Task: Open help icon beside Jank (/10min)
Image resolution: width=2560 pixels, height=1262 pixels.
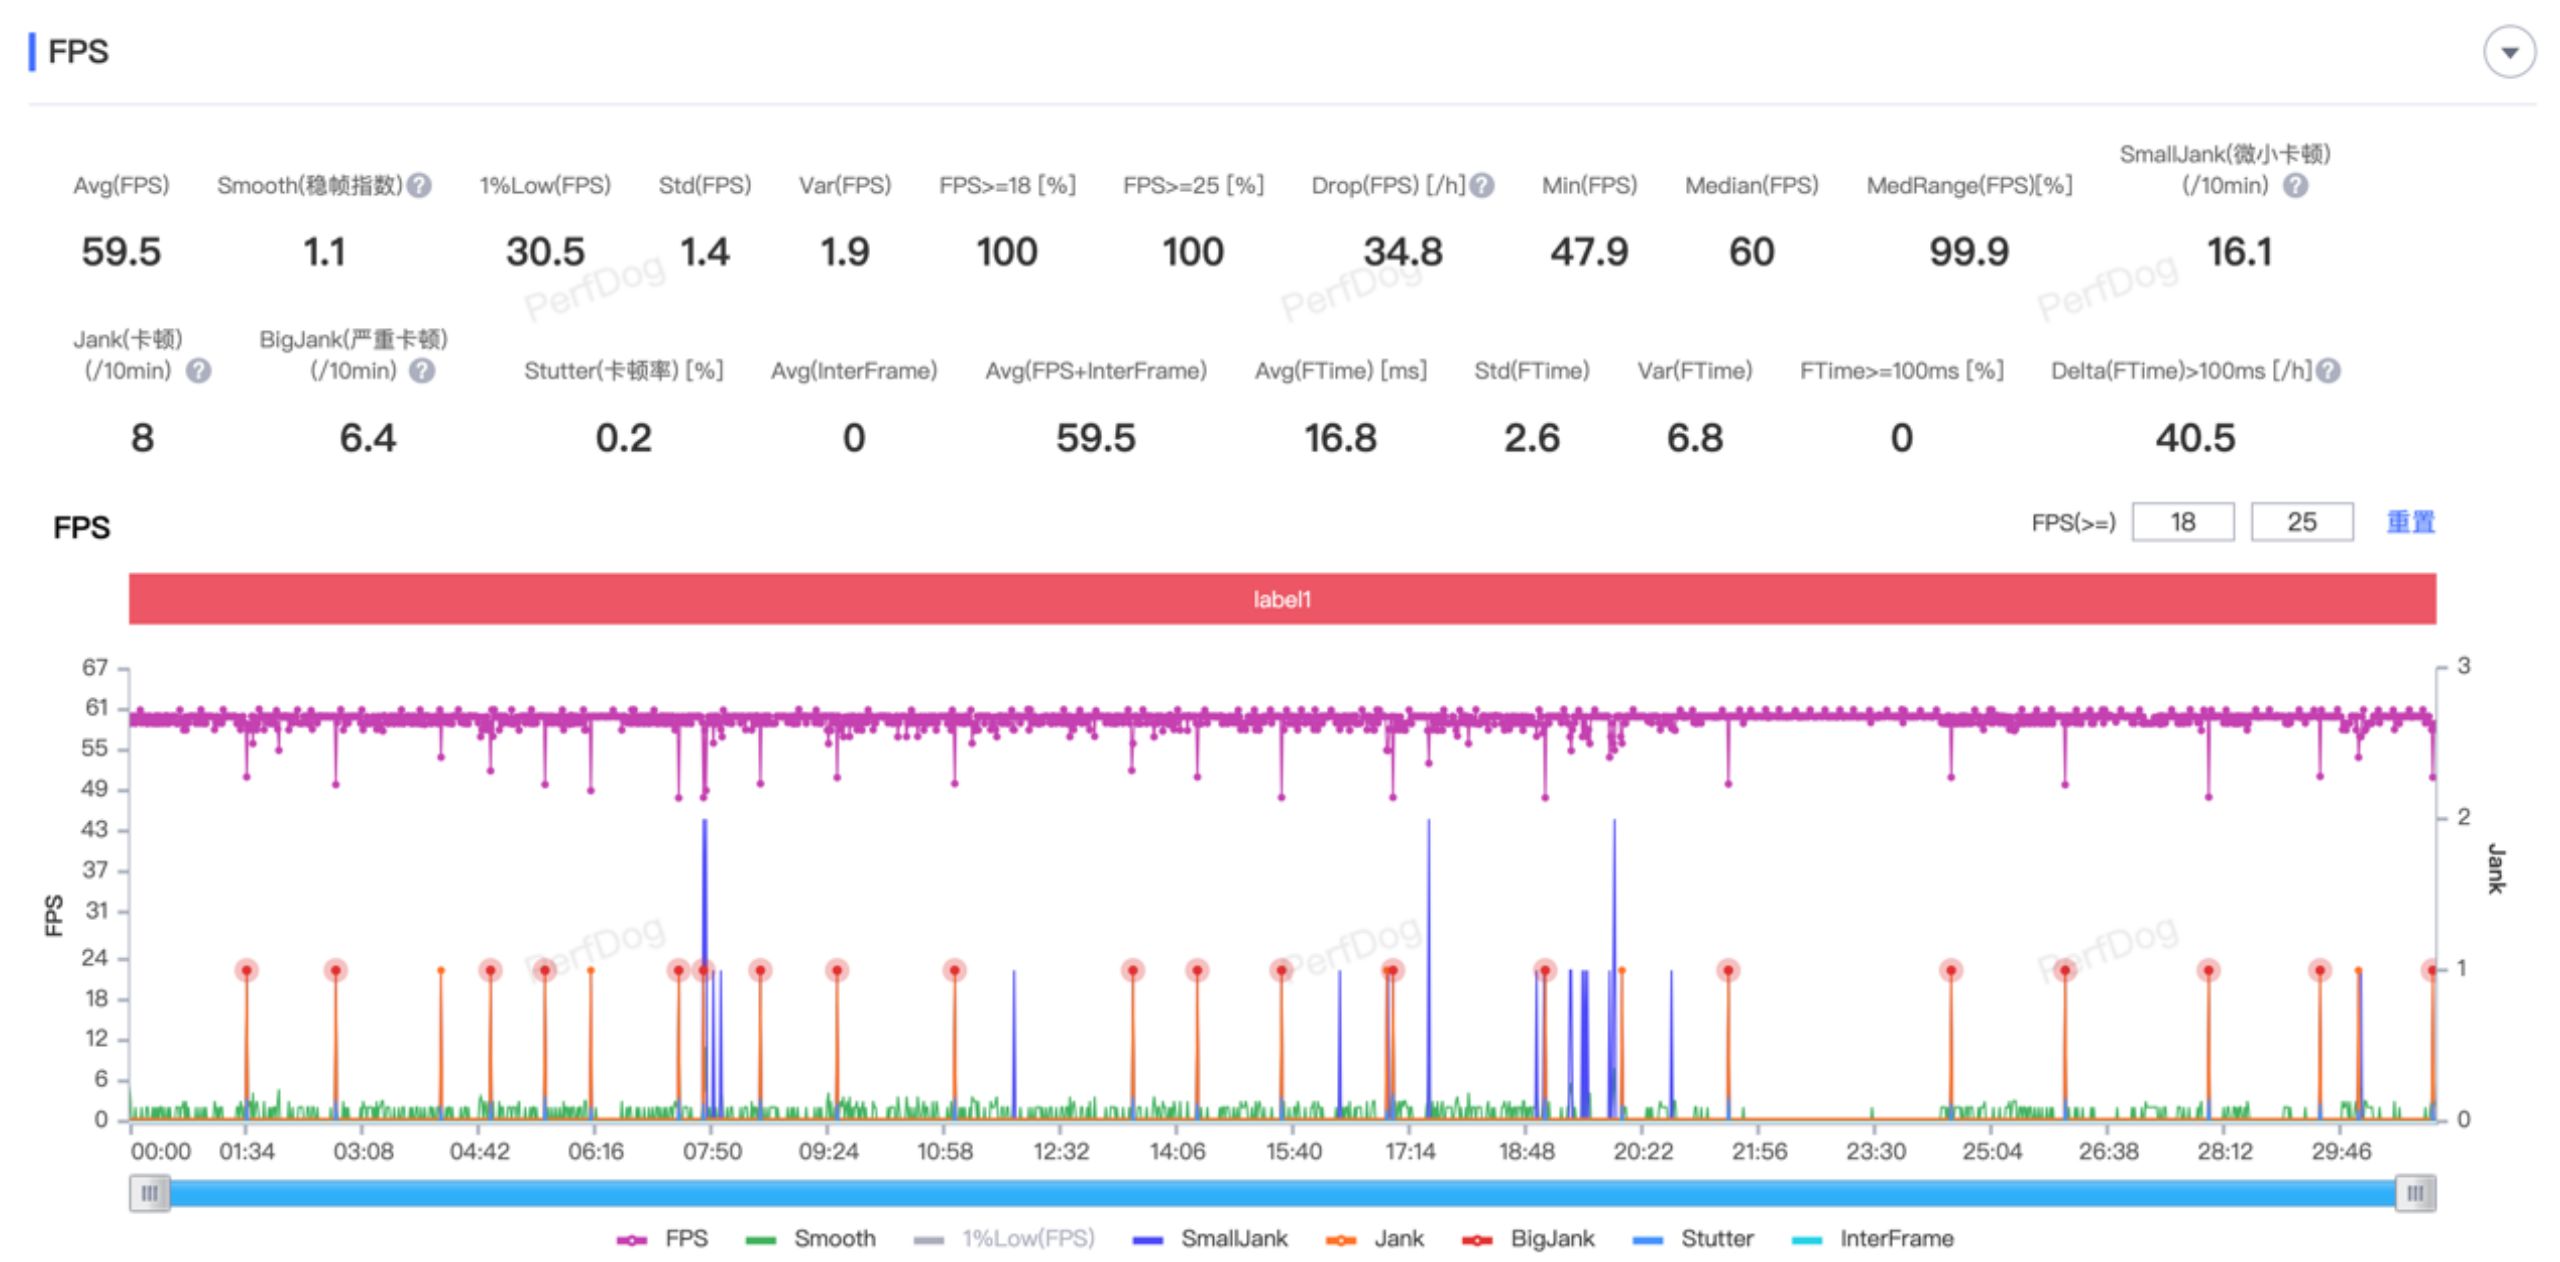Action: click(199, 371)
